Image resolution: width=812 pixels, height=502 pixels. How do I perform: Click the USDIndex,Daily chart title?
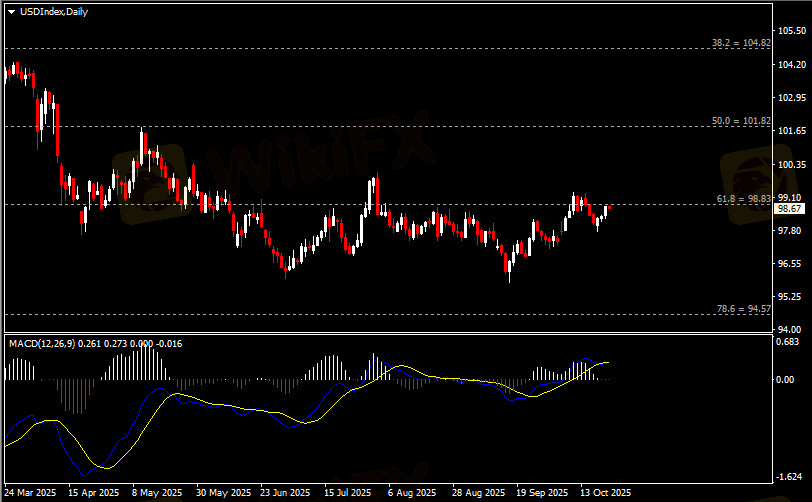[54, 12]
